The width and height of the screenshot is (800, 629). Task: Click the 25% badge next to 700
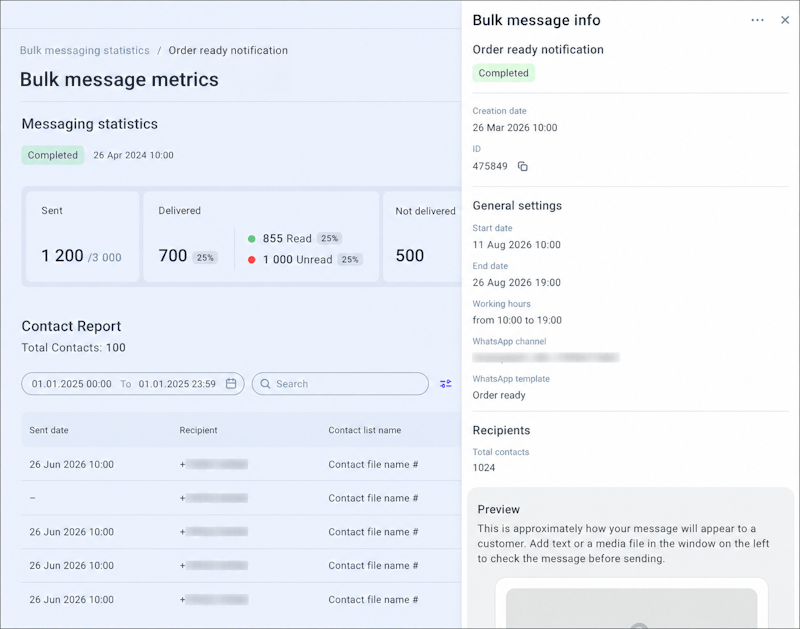click(x=205, y=258)
